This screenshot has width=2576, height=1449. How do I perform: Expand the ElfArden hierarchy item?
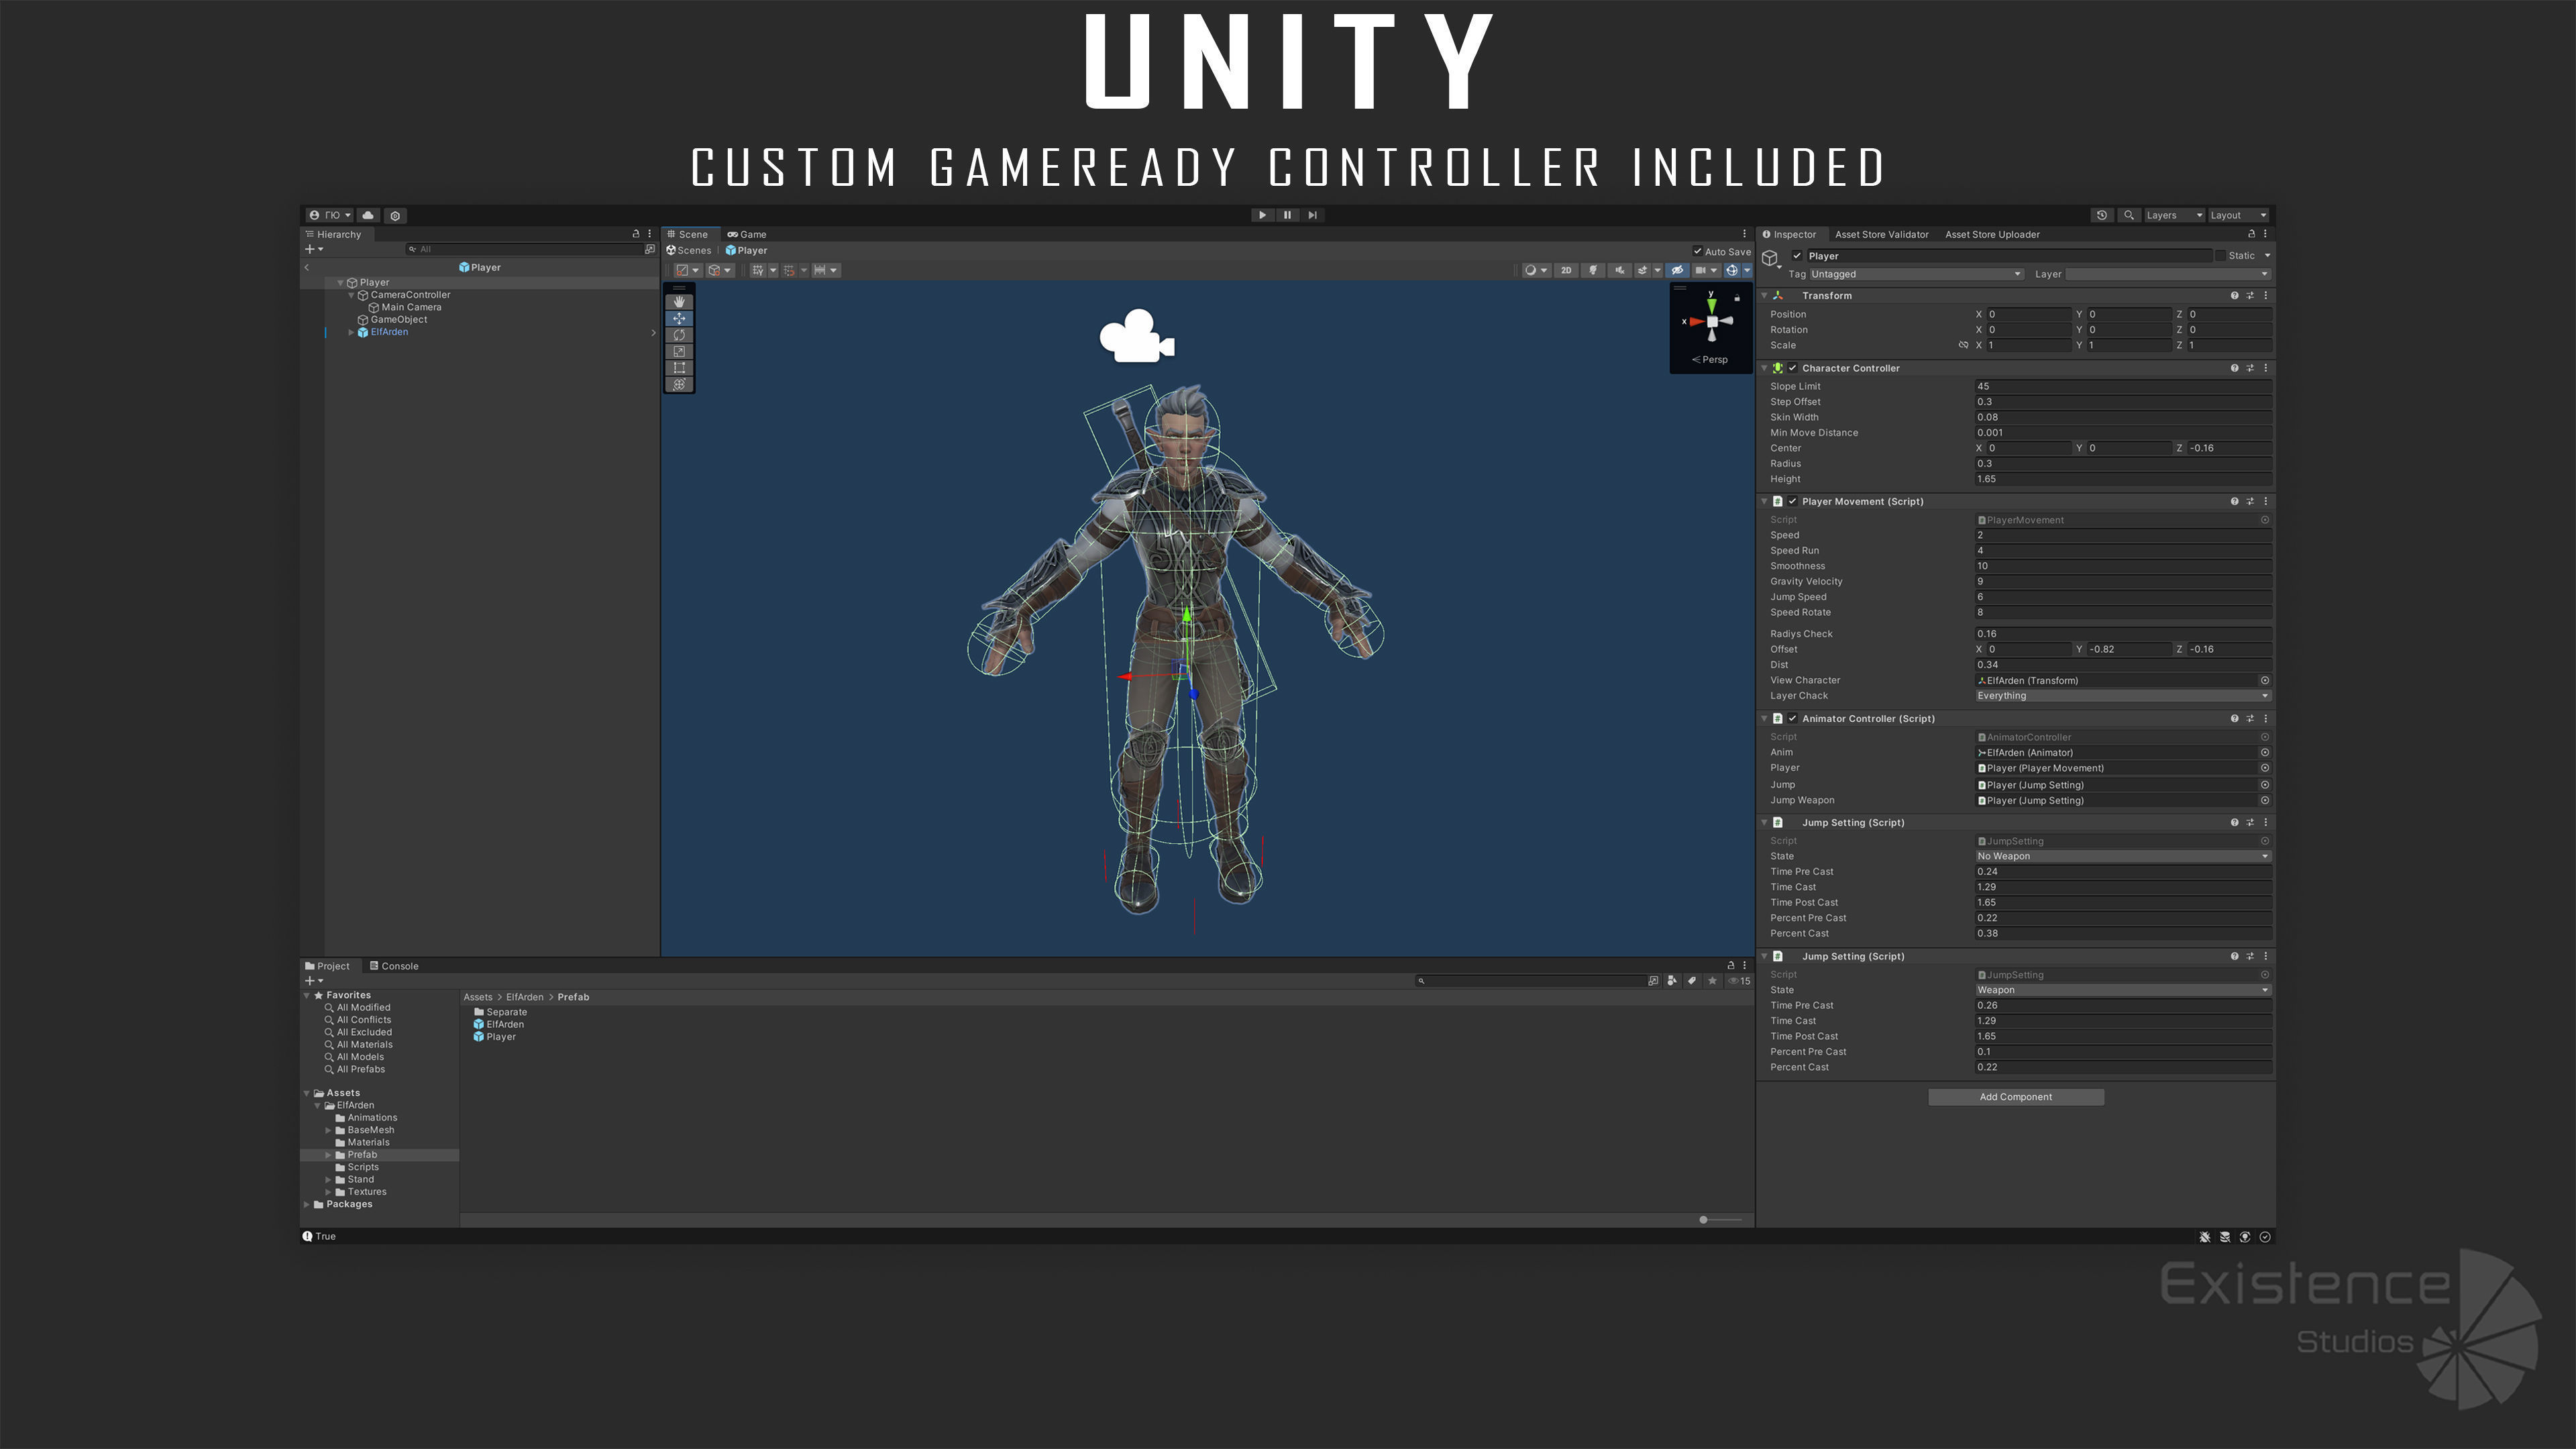coord(351,332)
